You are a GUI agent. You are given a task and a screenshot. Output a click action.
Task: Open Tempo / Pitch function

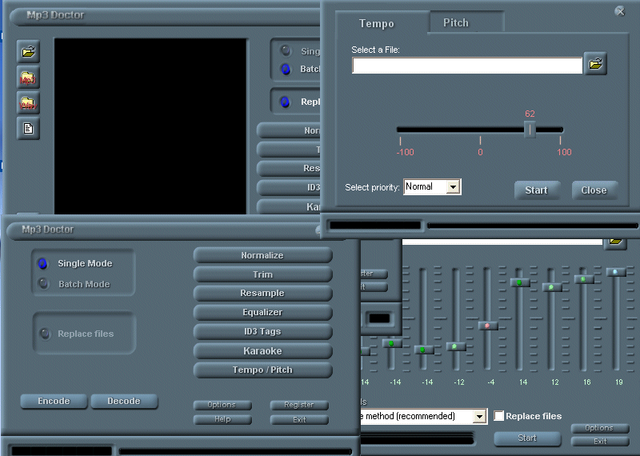click(x=262, y=370)
